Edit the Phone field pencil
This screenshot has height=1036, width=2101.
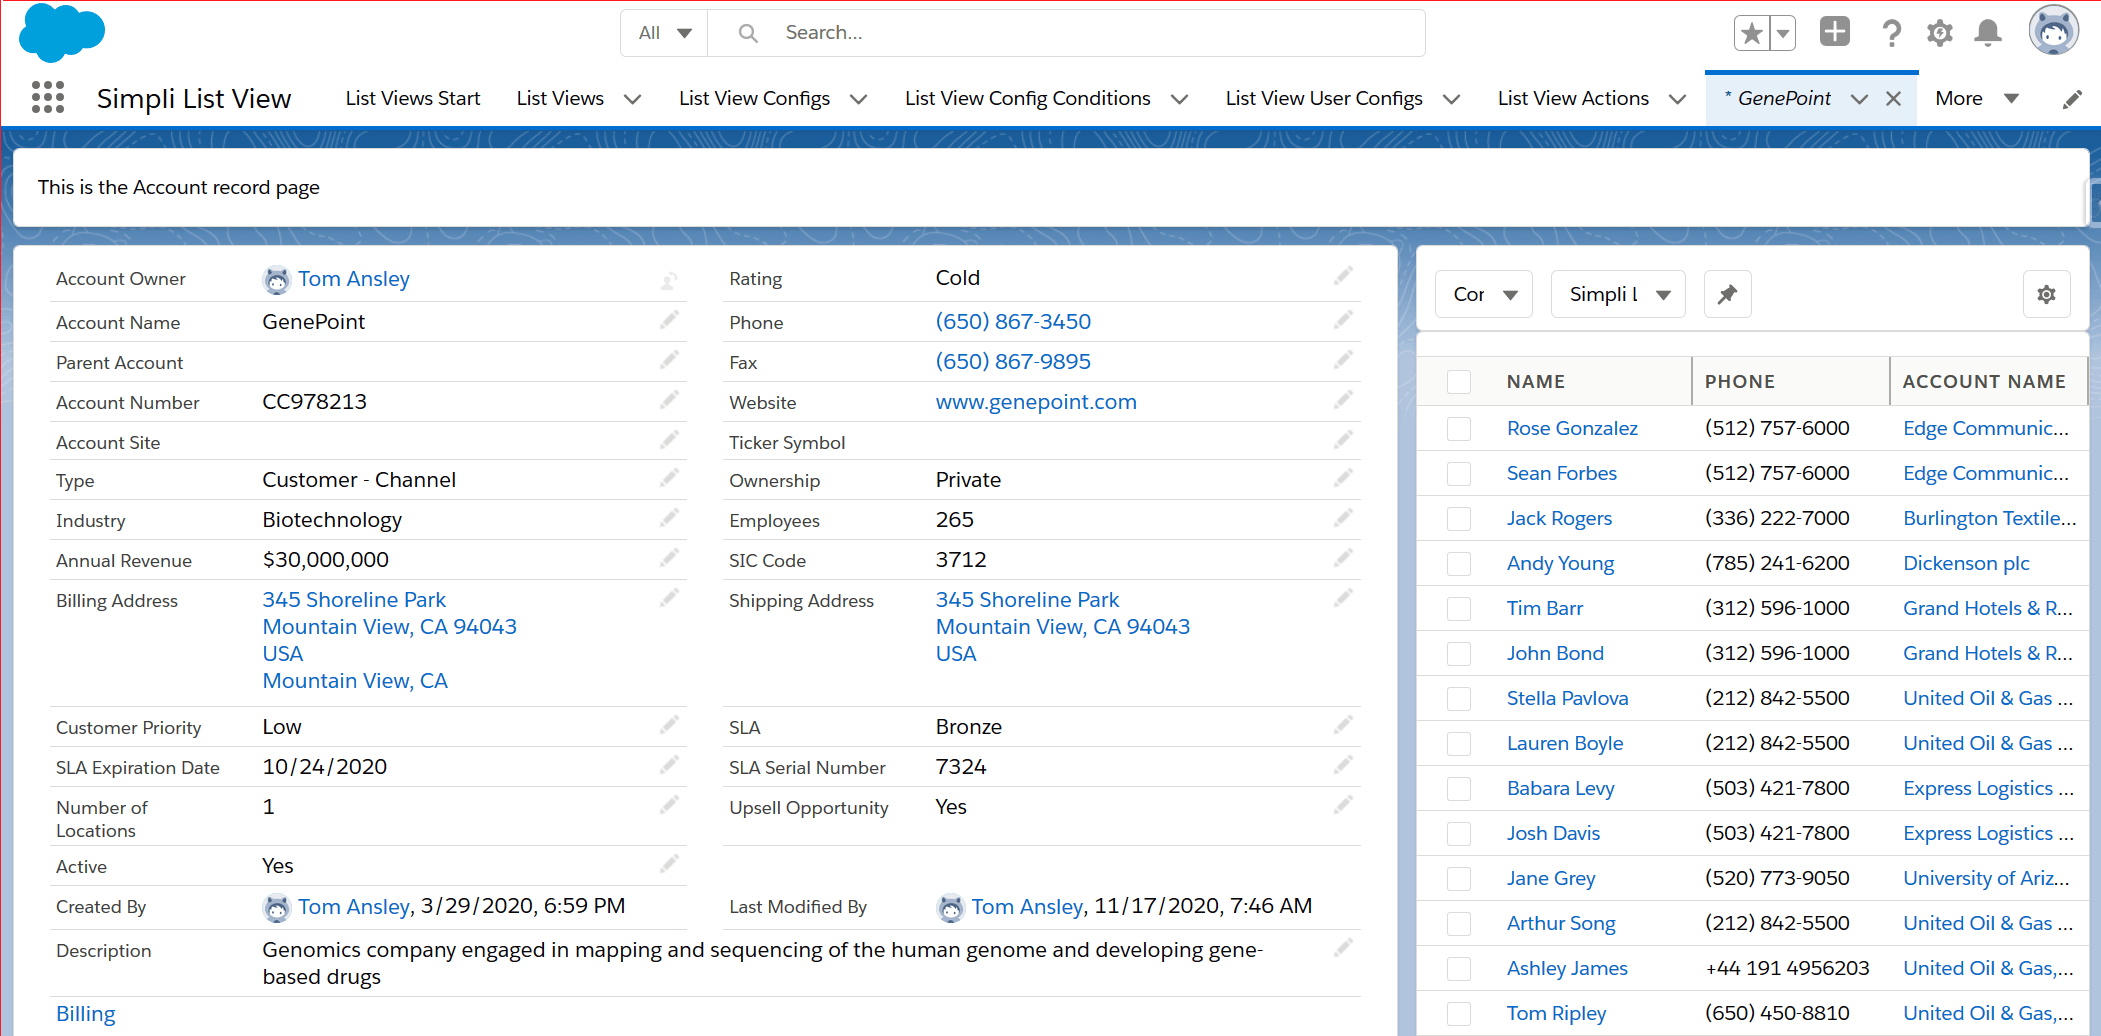point(1343,320)
